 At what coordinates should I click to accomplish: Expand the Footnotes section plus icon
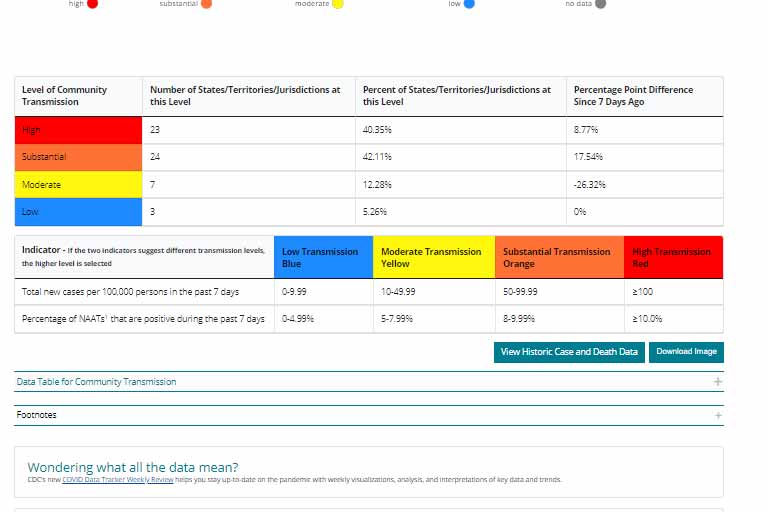(718, 415)
